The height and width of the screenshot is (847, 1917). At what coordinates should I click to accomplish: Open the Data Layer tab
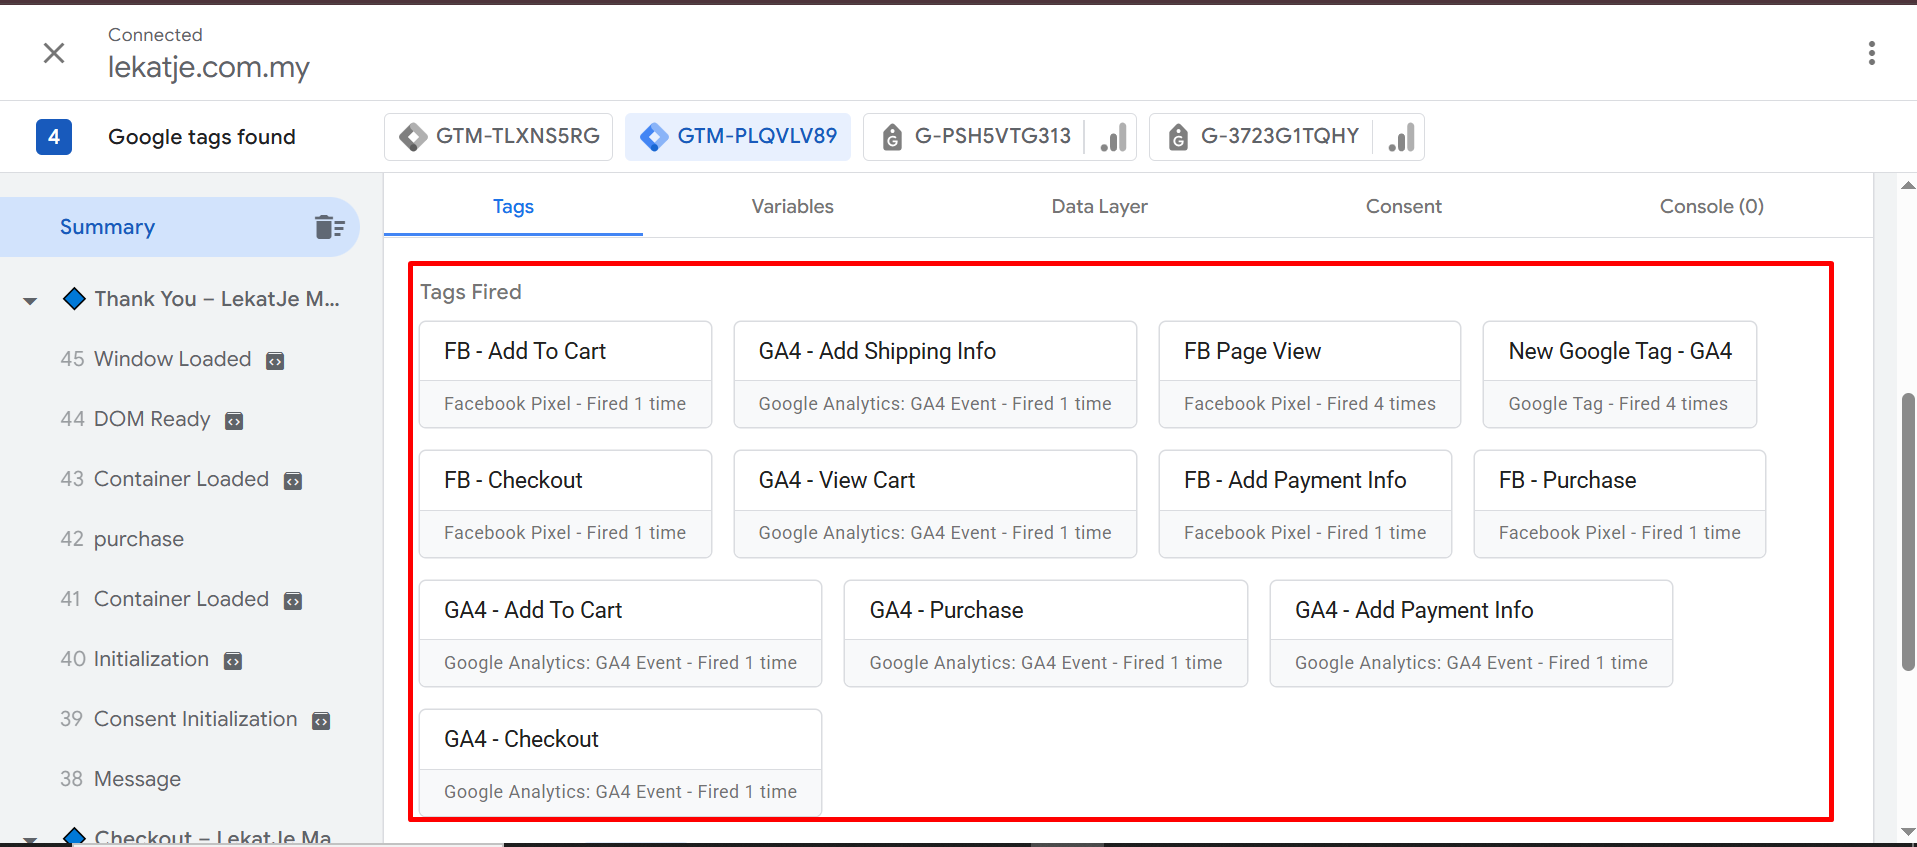tap(1099, 206)
